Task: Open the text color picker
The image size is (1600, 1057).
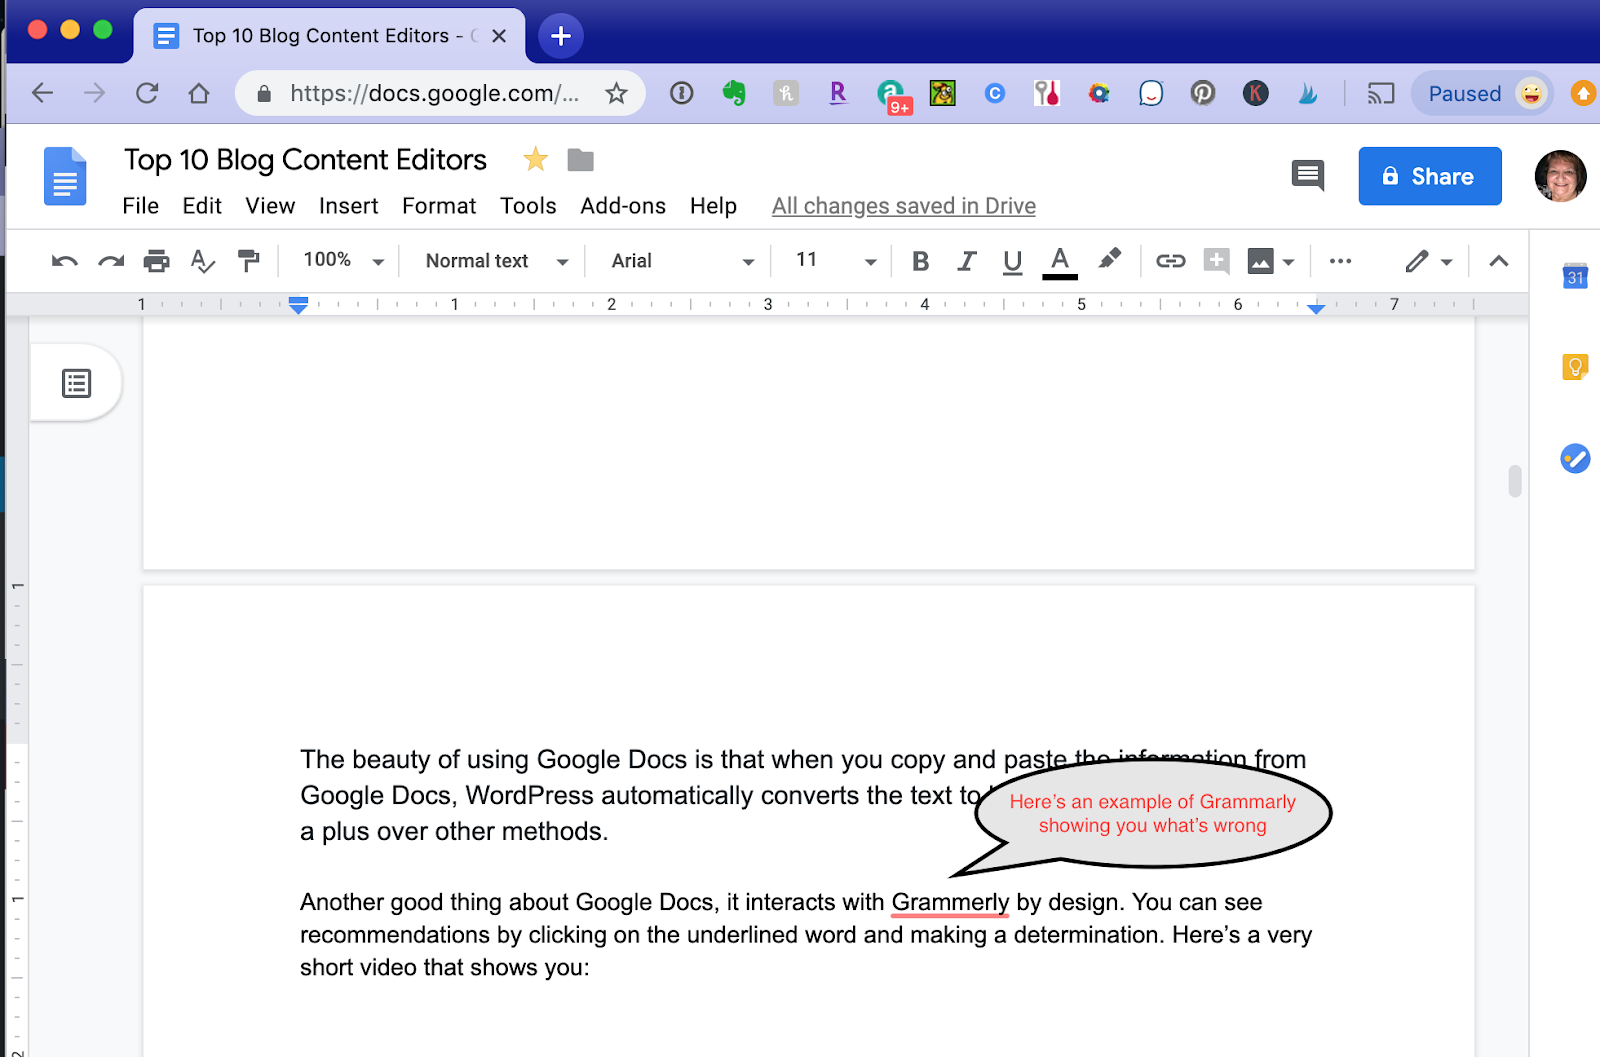Action: [1060, 262]
